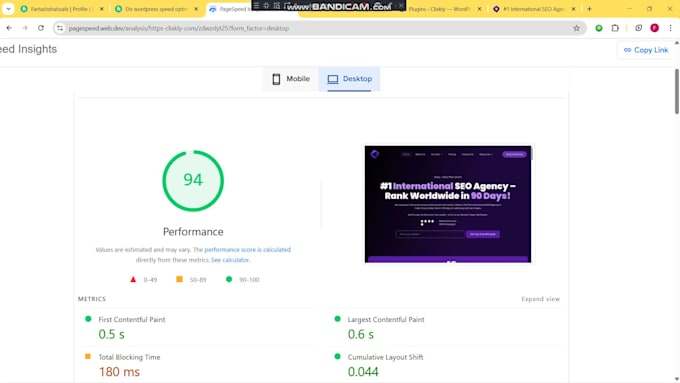Screen dimensions: 680x383
Task: Open the performance score is calculated link
Action: click(x=248, y=249)
